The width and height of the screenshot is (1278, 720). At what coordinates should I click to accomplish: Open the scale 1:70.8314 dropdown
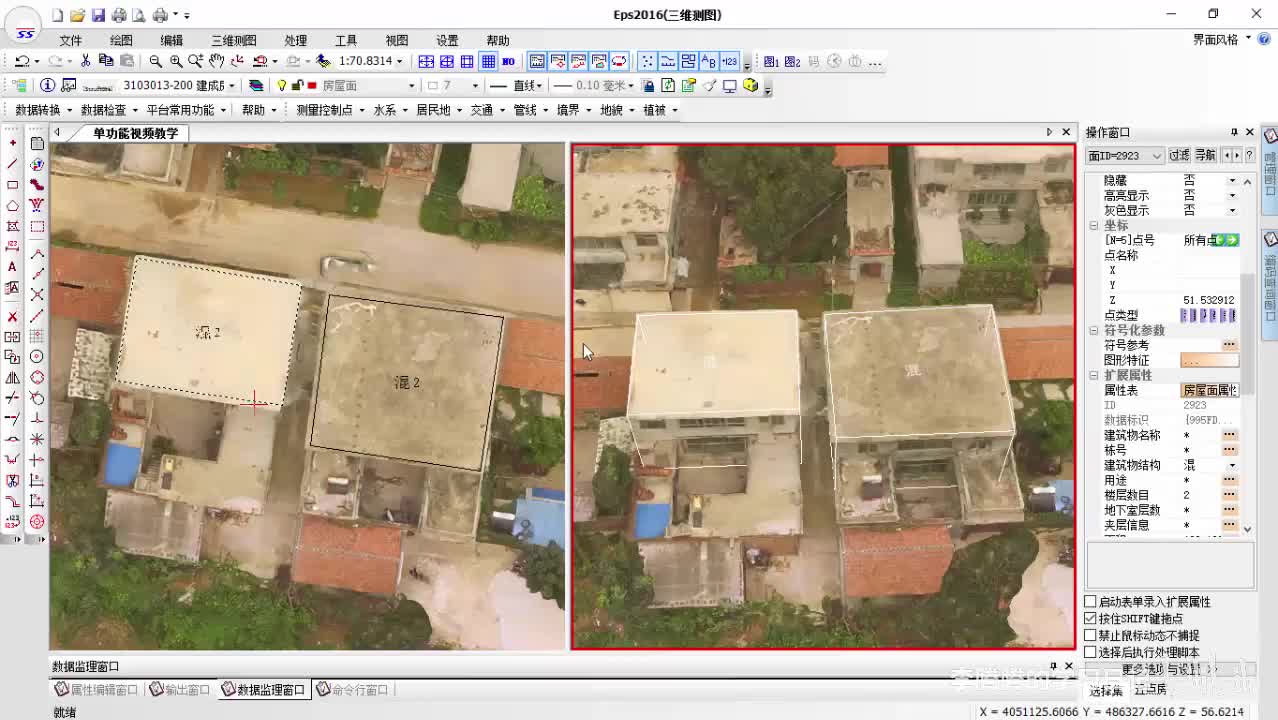tap(399, 61)
